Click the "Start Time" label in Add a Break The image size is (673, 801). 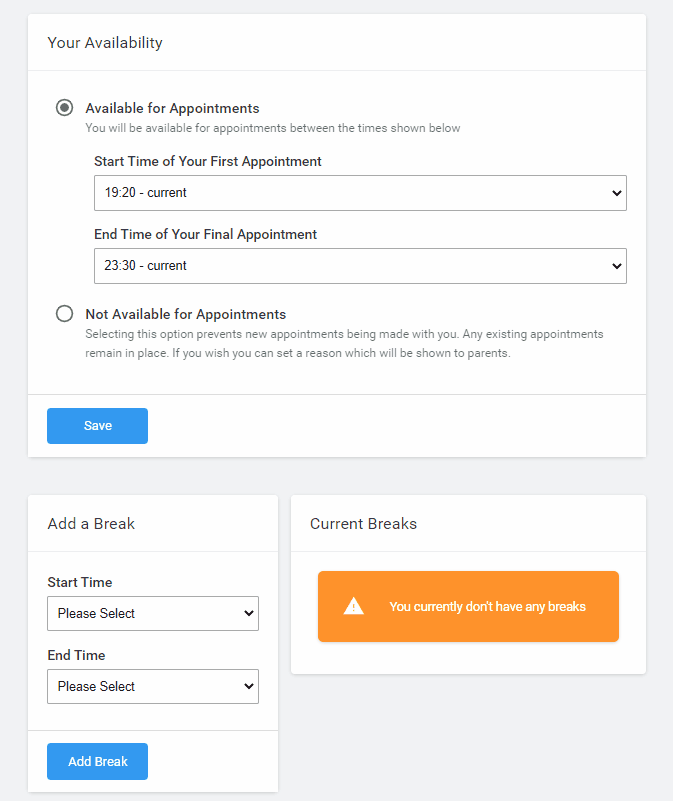click(x=80, y=582)
